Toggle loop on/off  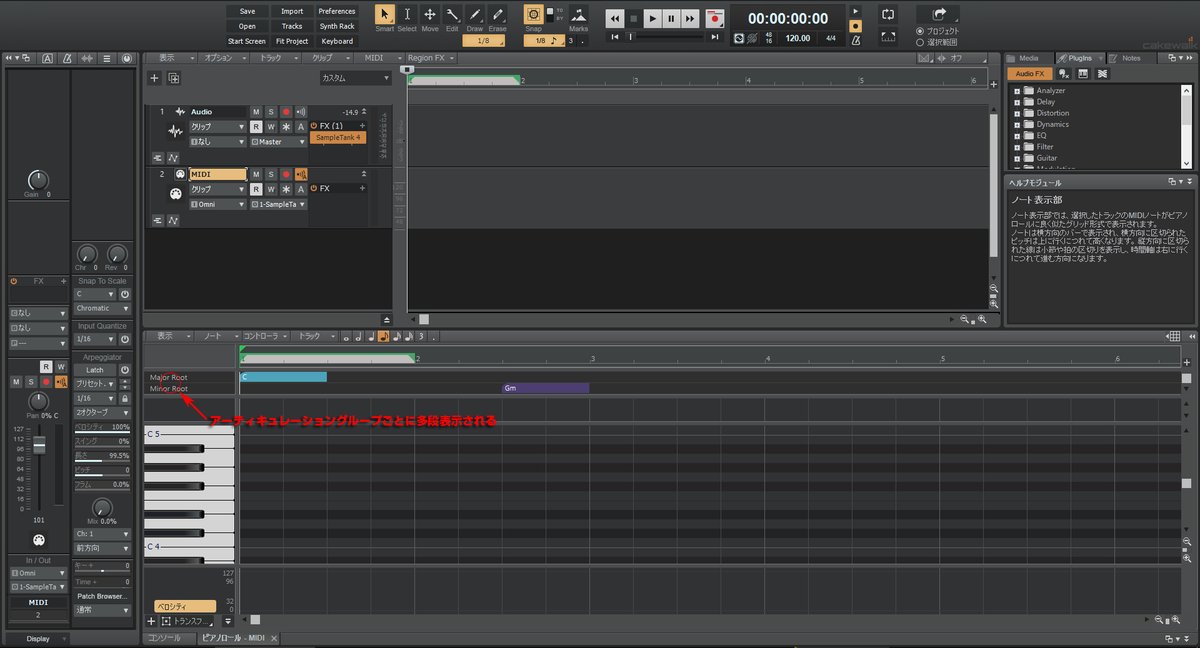[888, 15]
